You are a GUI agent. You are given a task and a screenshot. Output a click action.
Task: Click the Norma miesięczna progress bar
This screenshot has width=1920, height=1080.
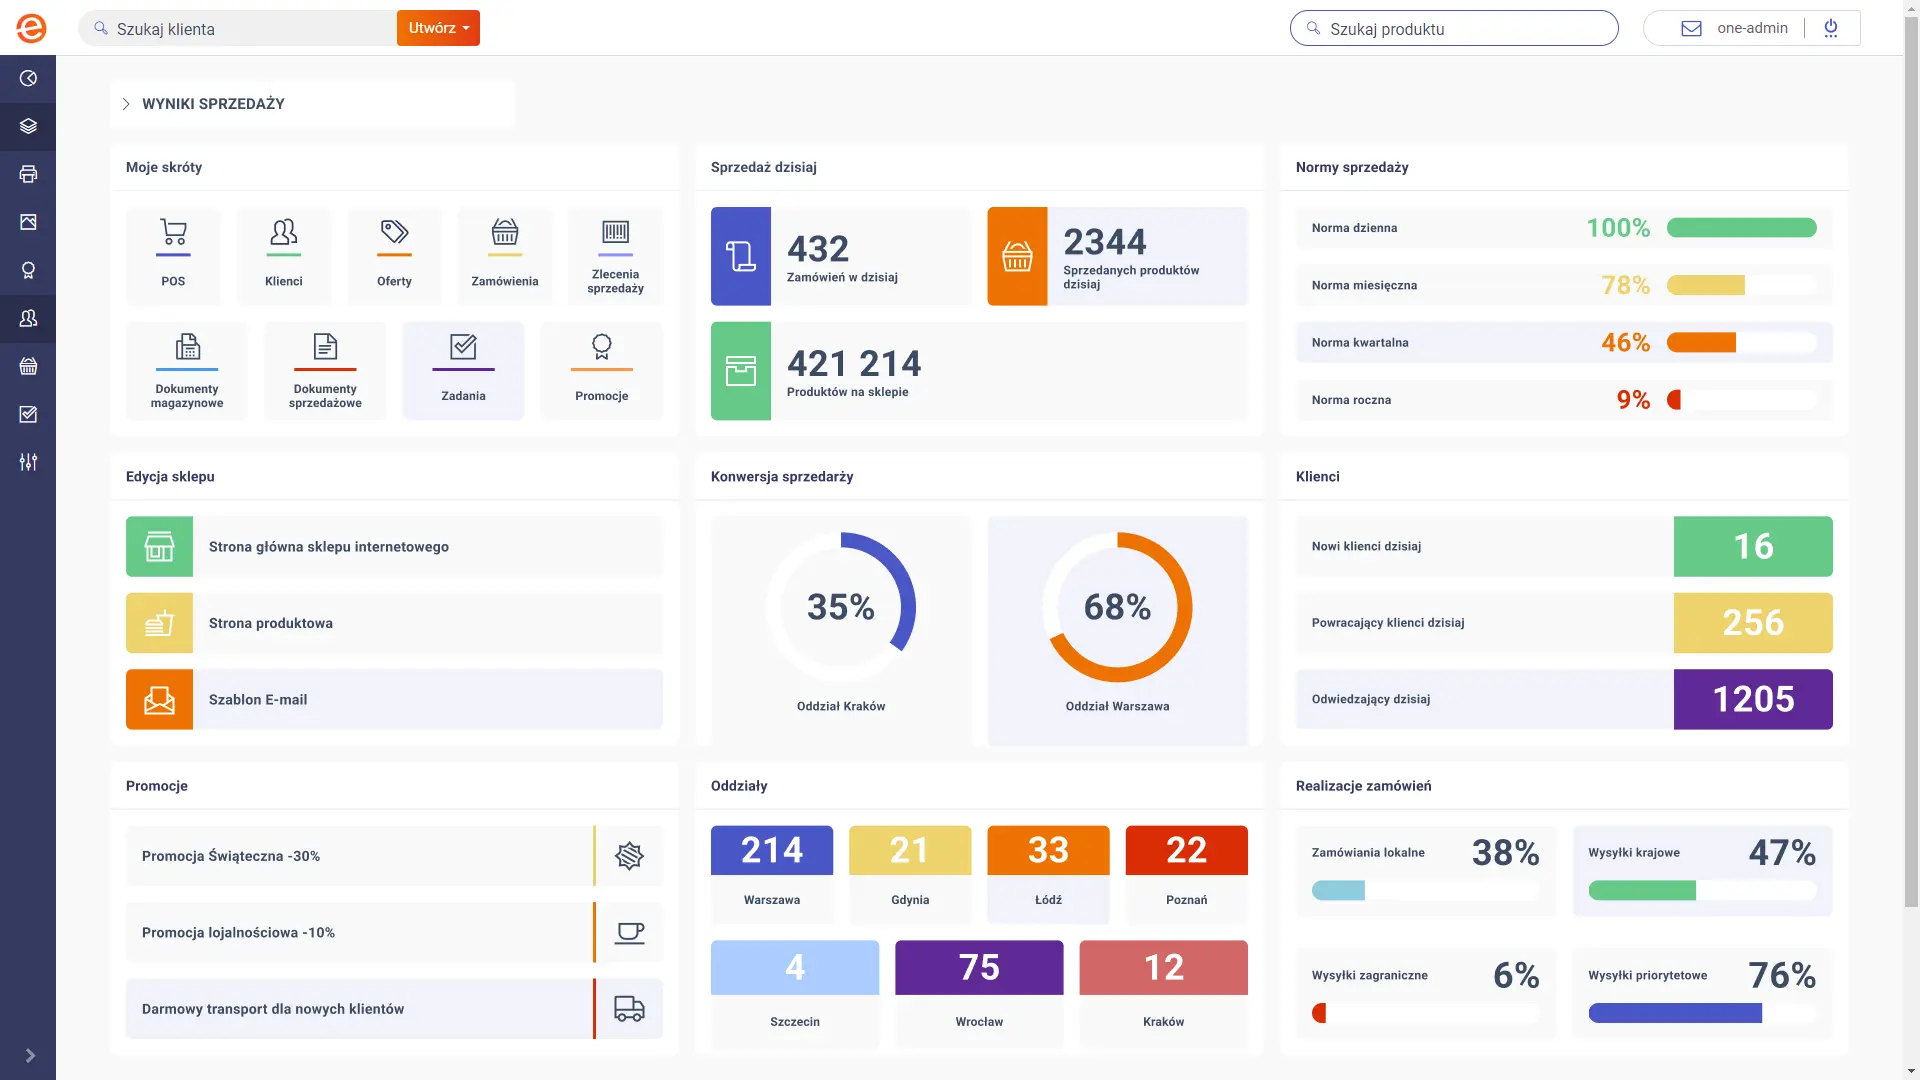1740,285
